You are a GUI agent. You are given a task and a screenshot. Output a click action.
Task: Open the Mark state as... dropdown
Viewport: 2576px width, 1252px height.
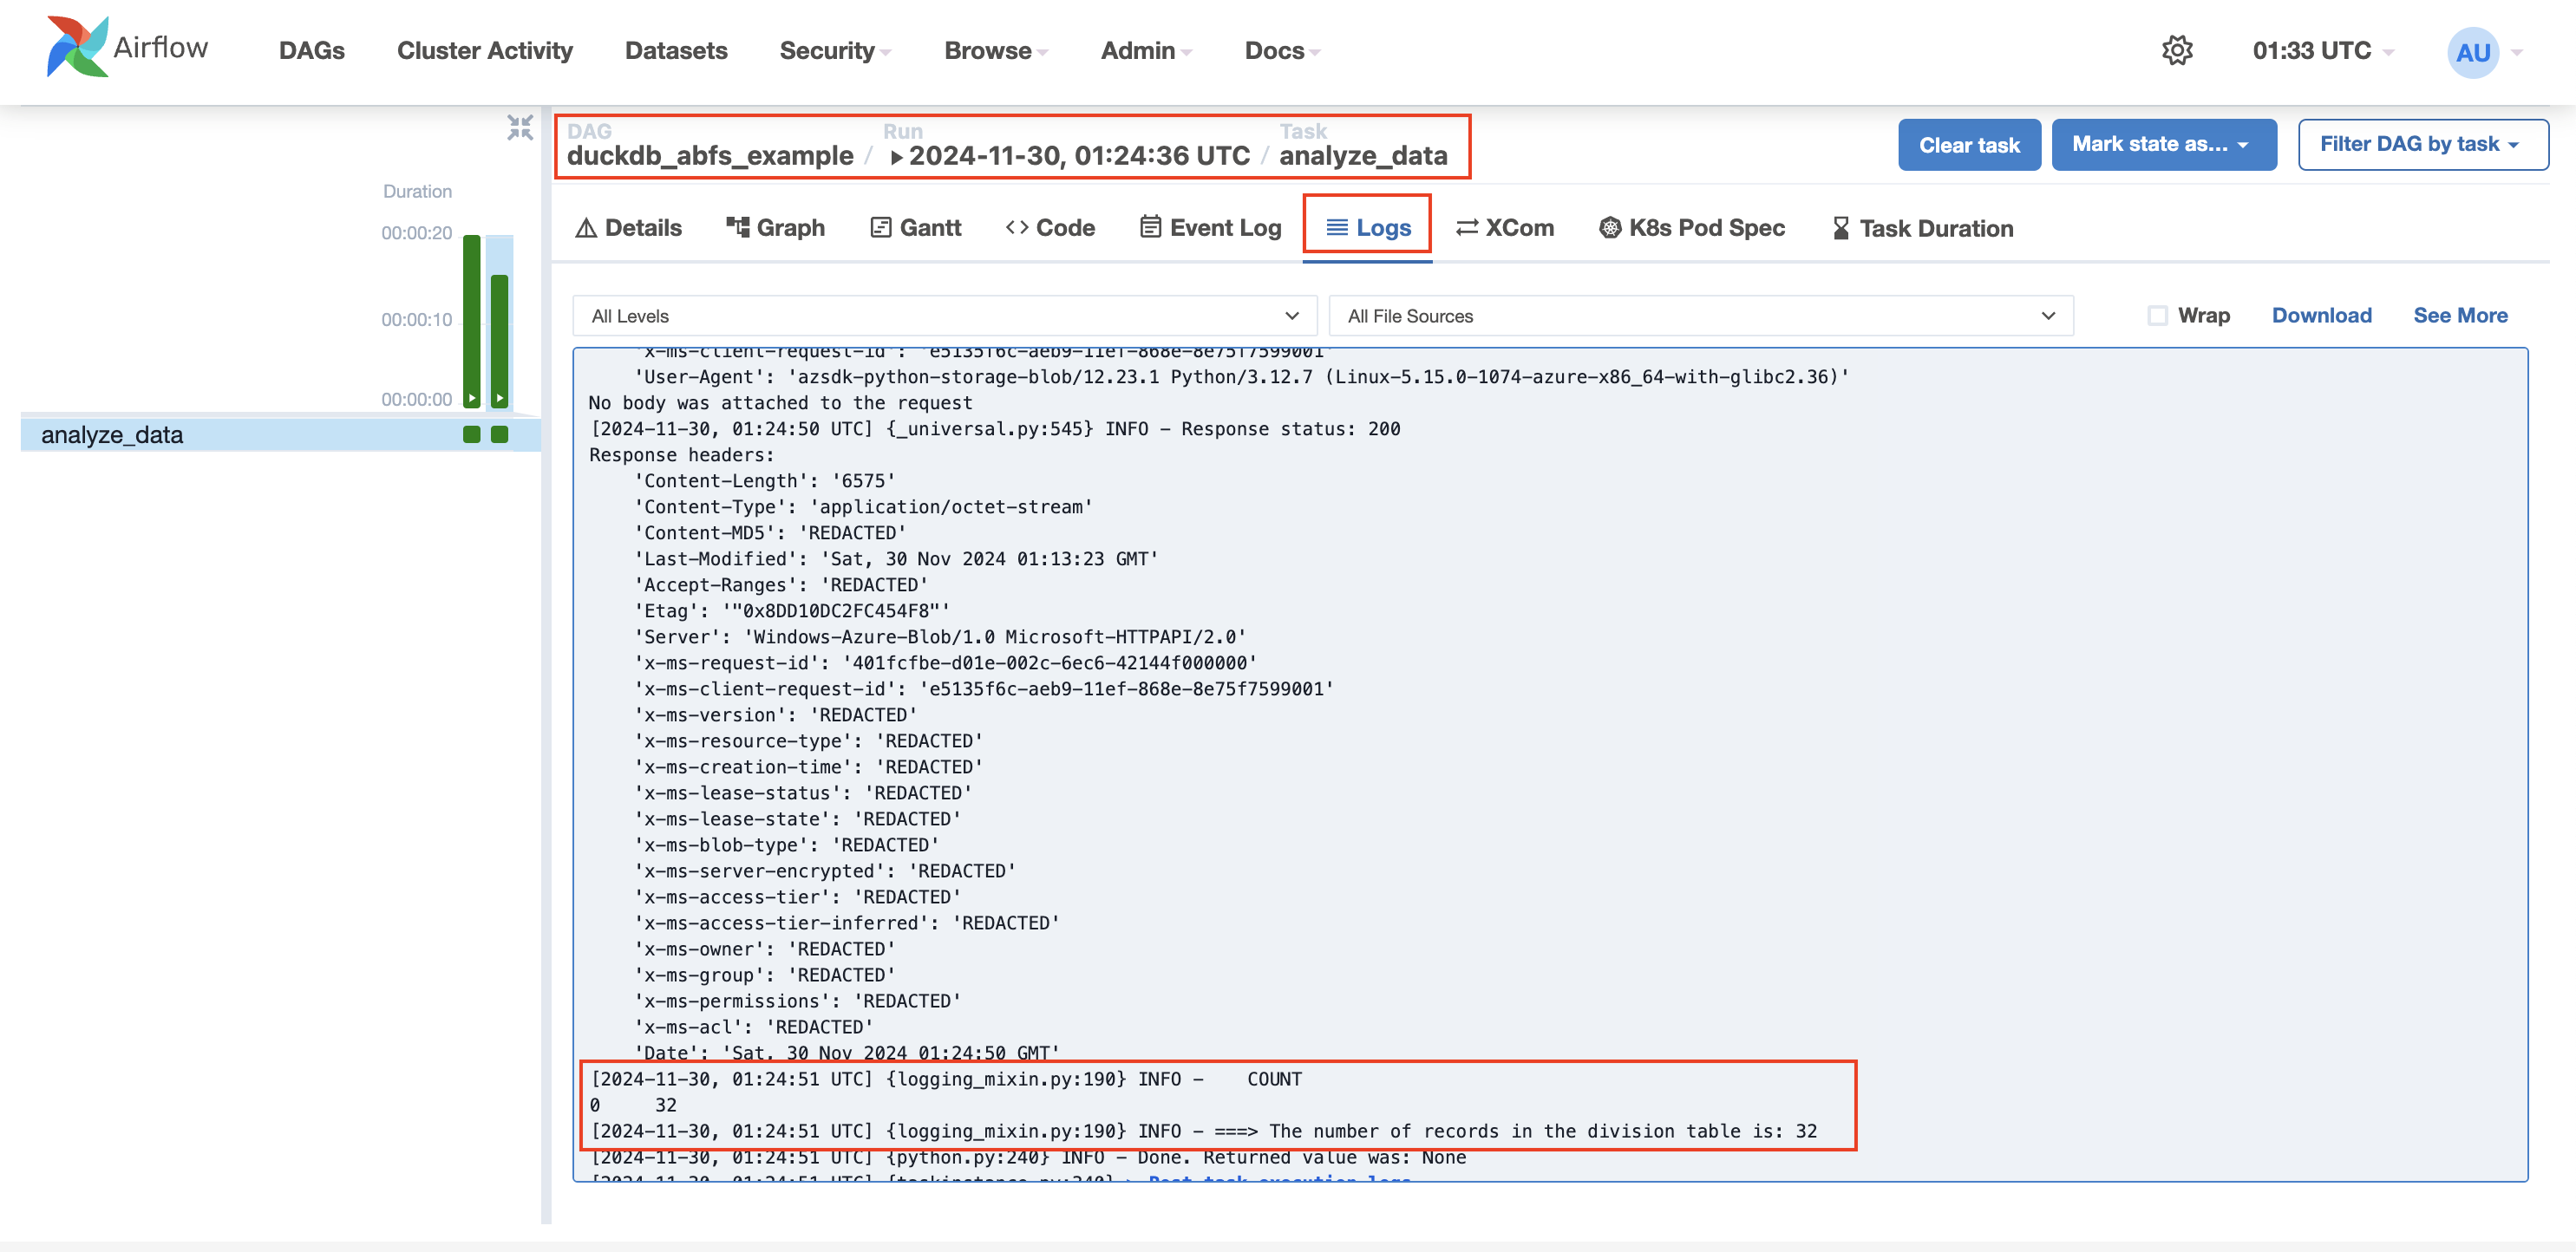tap(2164, 144)
